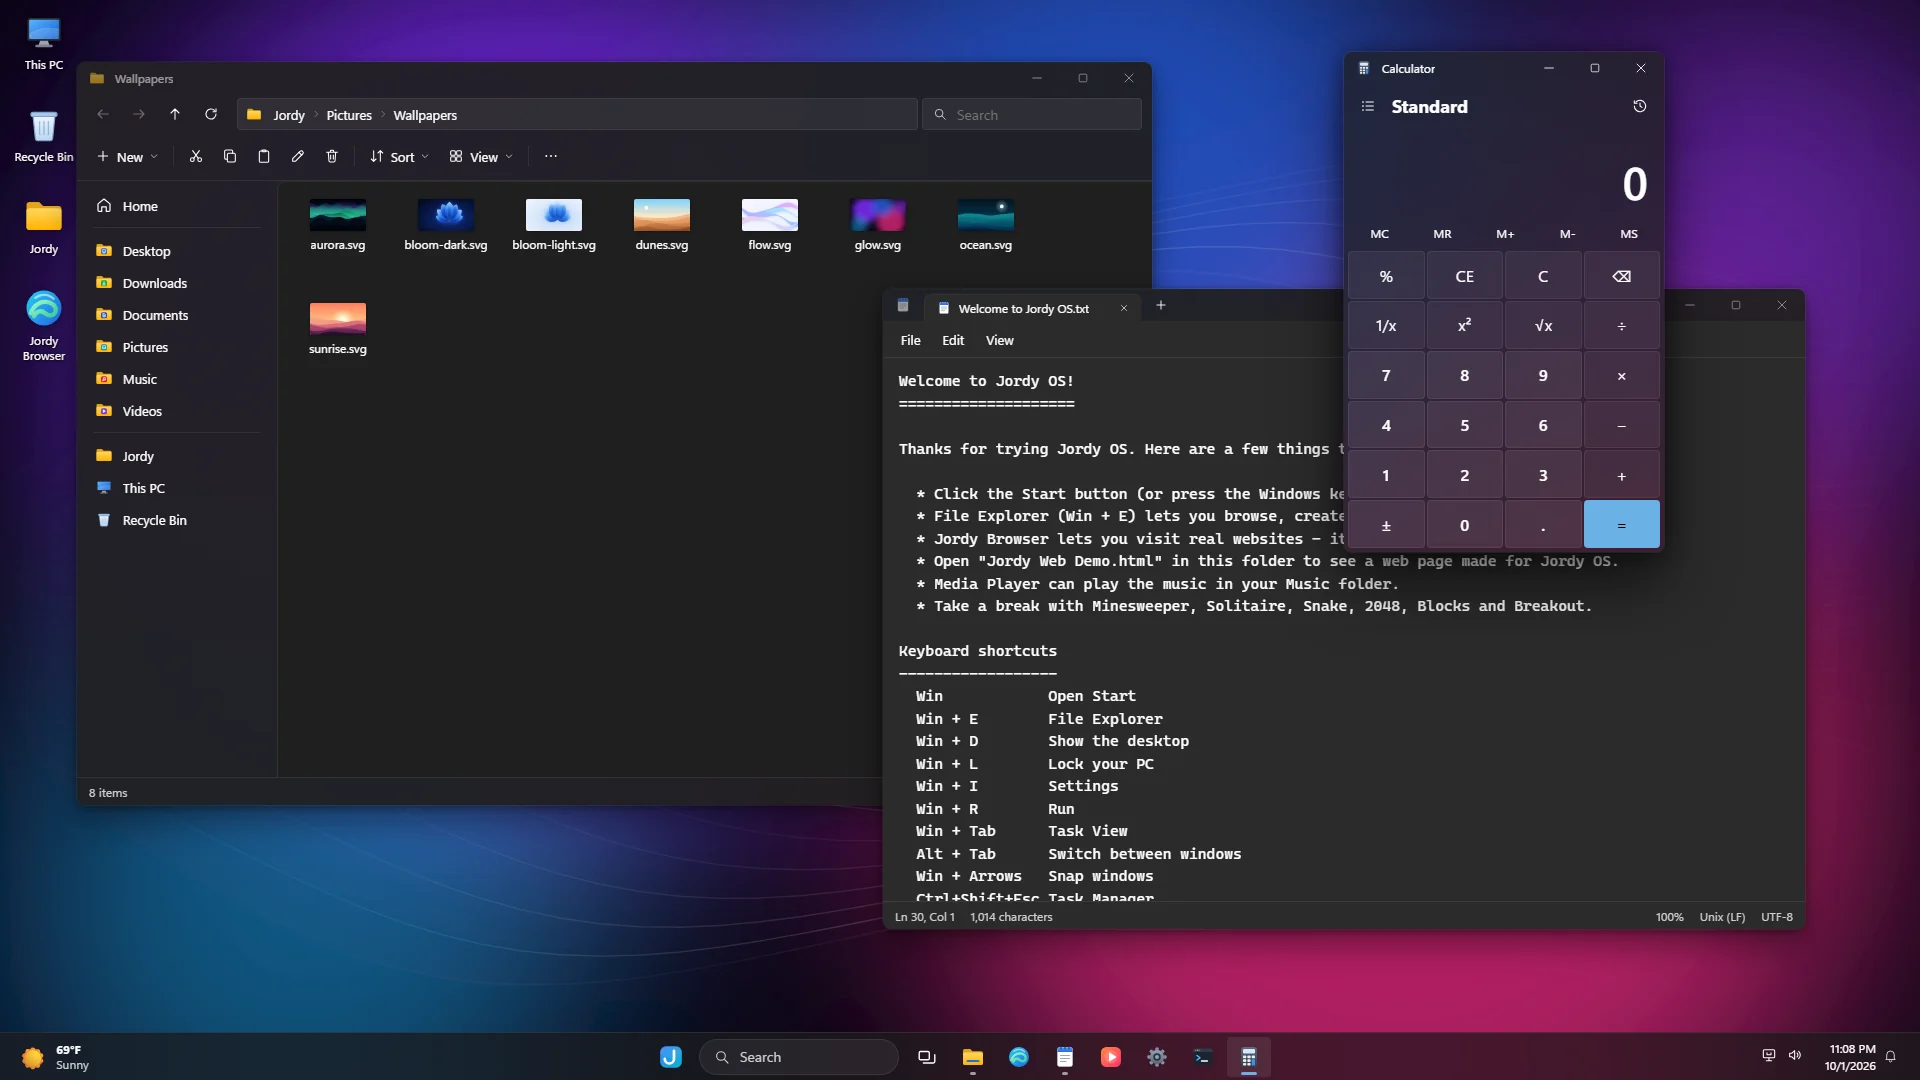
Task: Open Calculator history icon
Action: coord(1640,106)
